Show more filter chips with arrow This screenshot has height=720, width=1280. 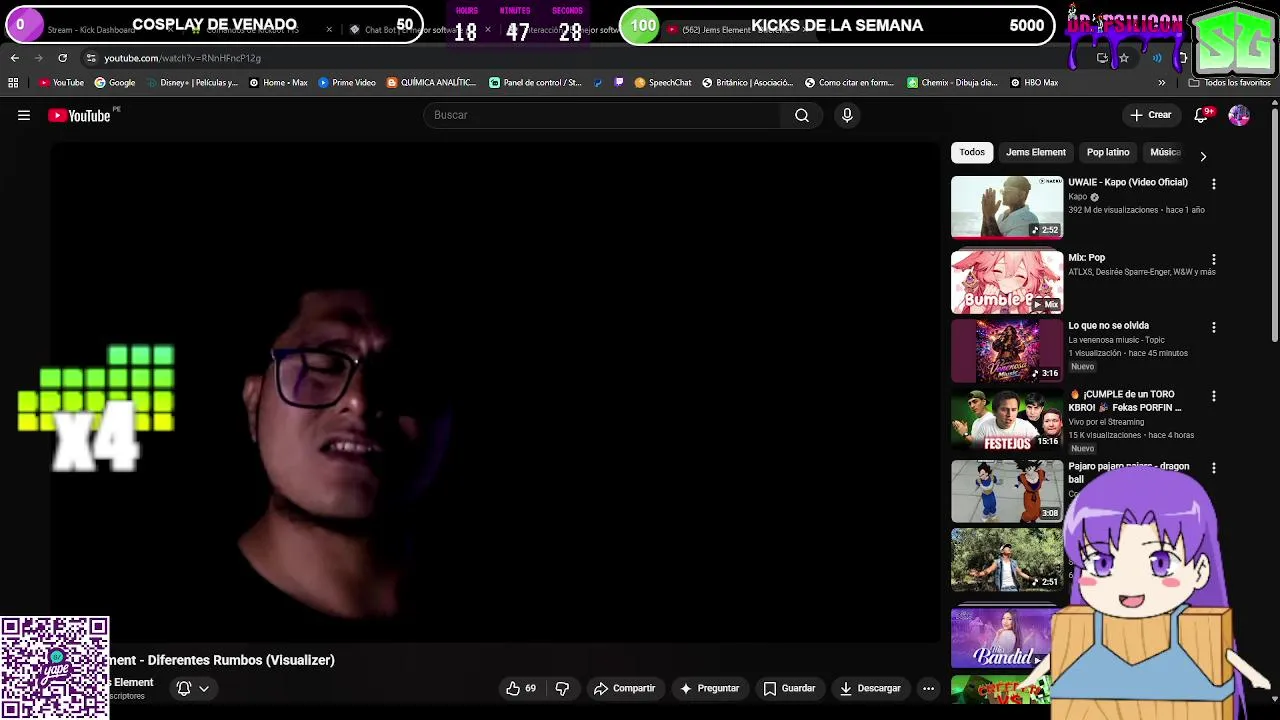coord(1203,156)
